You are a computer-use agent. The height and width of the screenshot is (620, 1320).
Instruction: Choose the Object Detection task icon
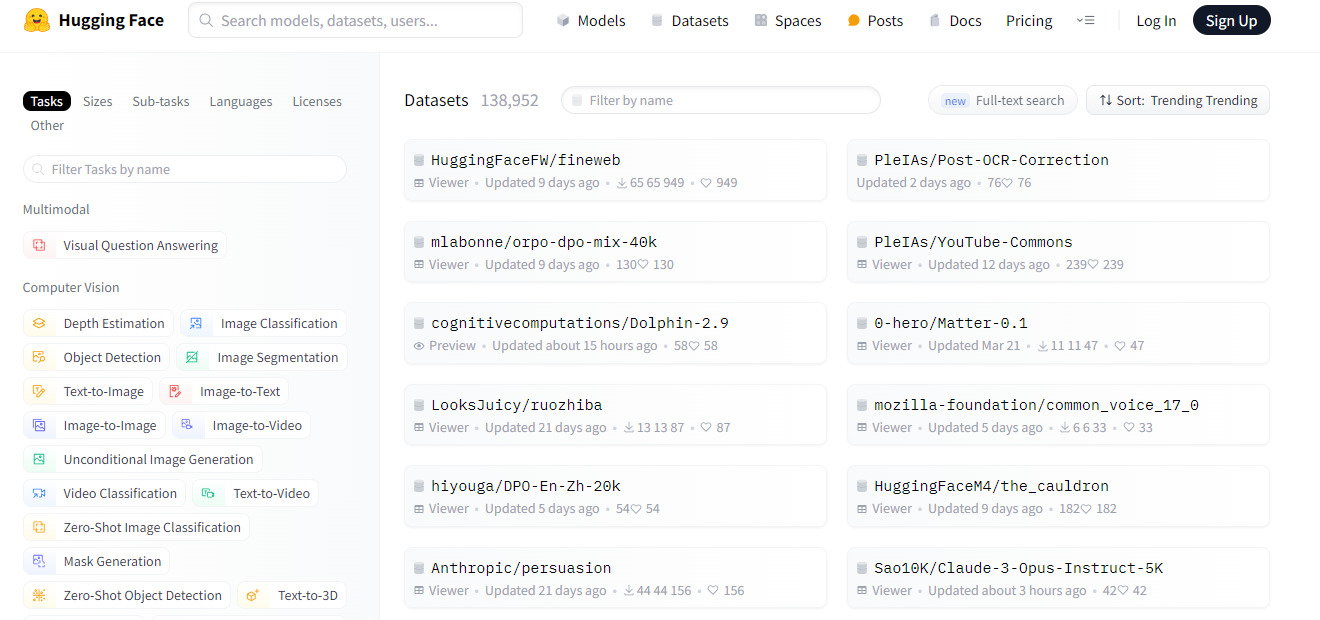(40, 358)
